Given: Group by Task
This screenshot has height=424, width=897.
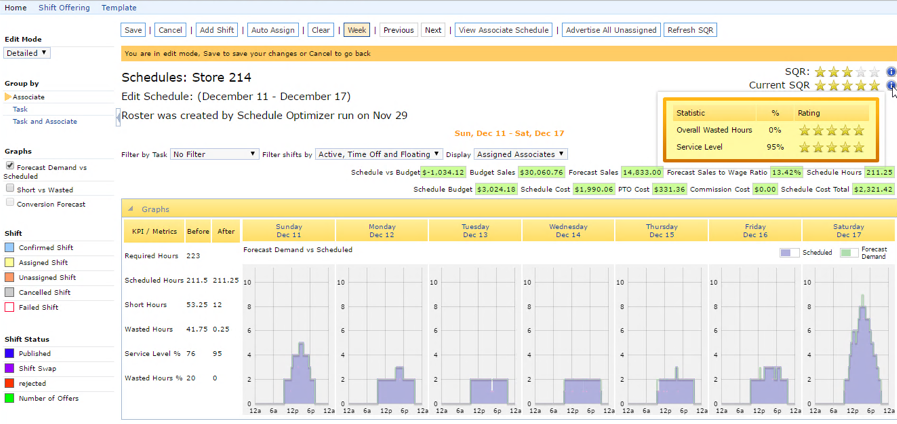Looking at the screenshot, I should [20, 109].
